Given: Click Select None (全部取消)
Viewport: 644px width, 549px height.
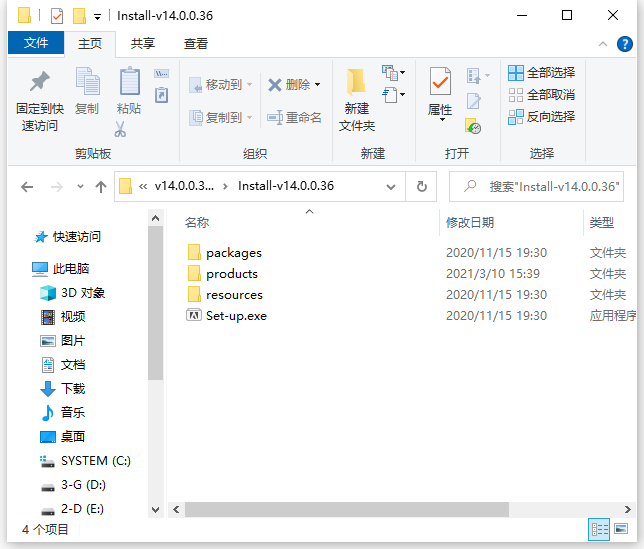Looking at the screenshot, I should point(541,95).
